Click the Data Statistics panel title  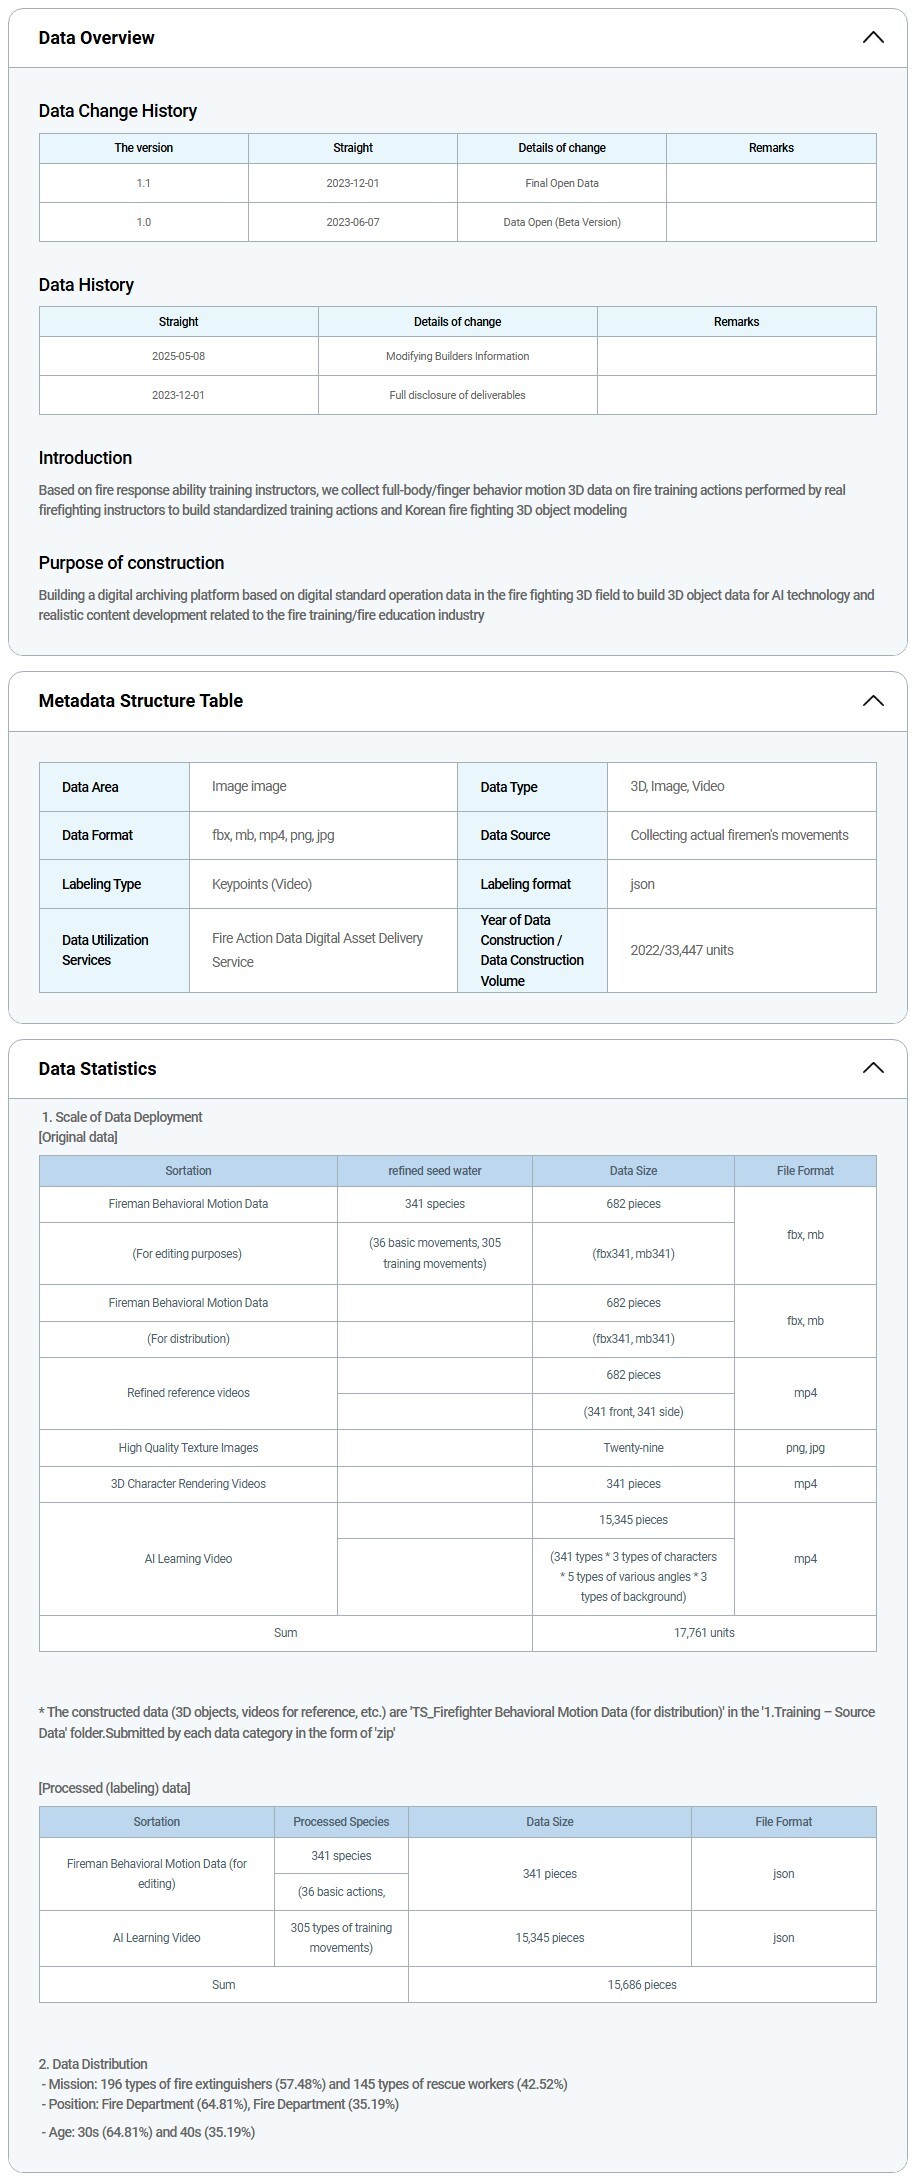[97, 1068]
